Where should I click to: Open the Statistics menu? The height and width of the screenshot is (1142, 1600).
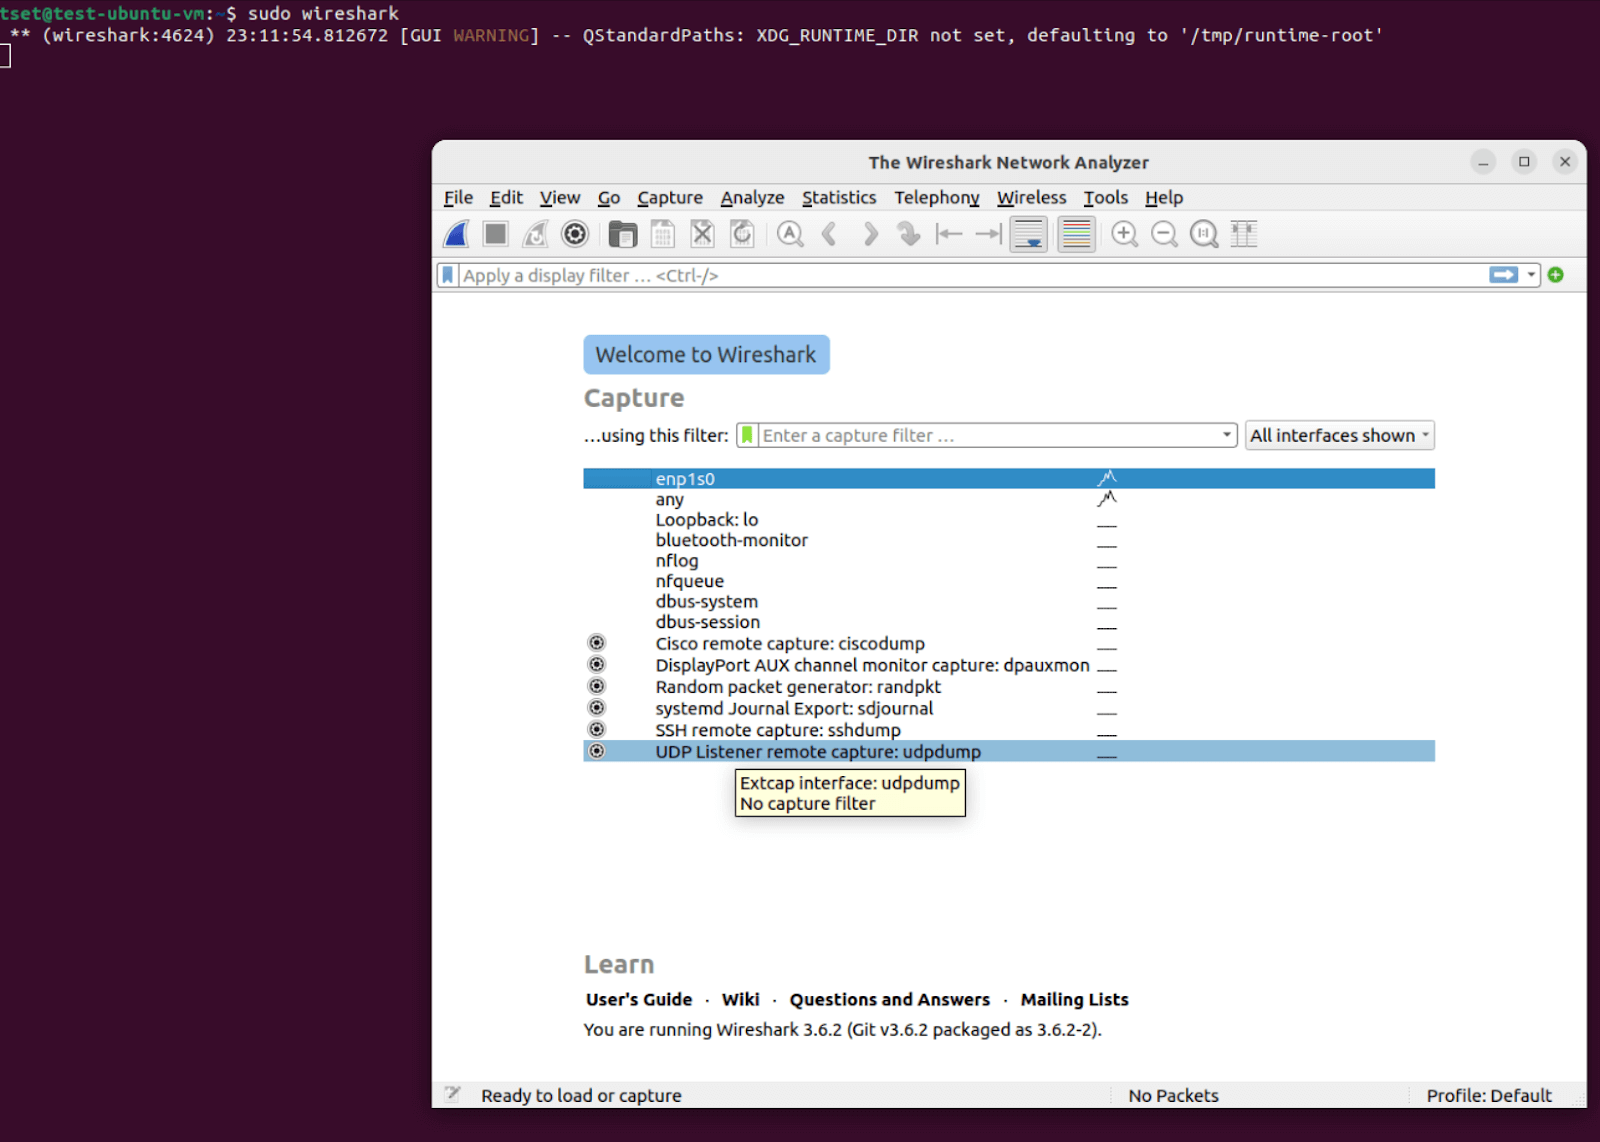point(838,197)
